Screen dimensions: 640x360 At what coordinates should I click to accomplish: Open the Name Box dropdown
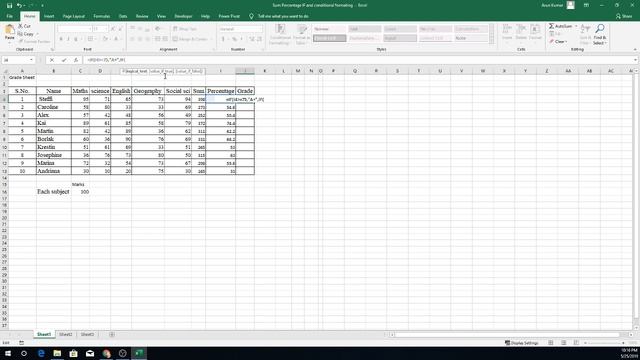tap(31, 60)
